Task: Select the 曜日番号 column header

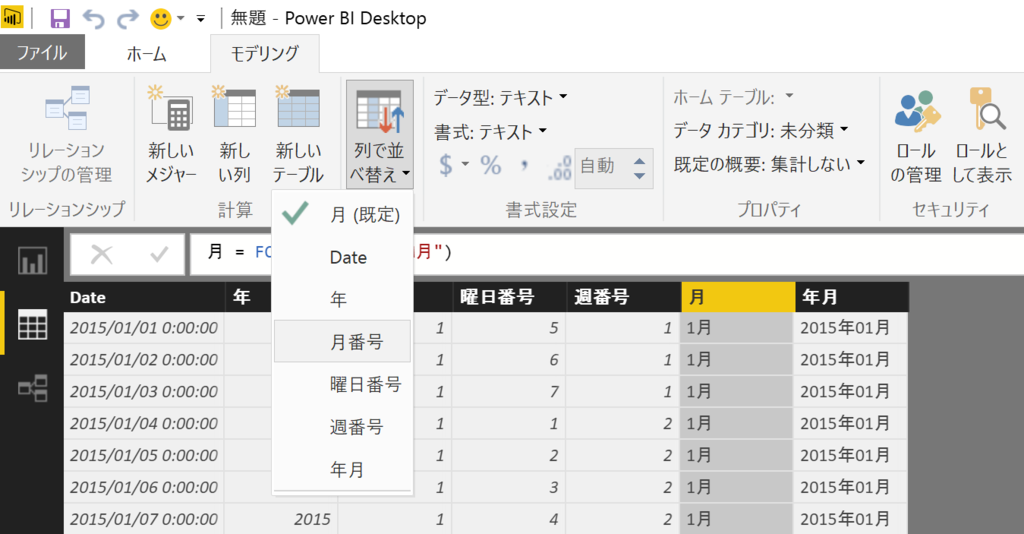Action: [509, 297]
